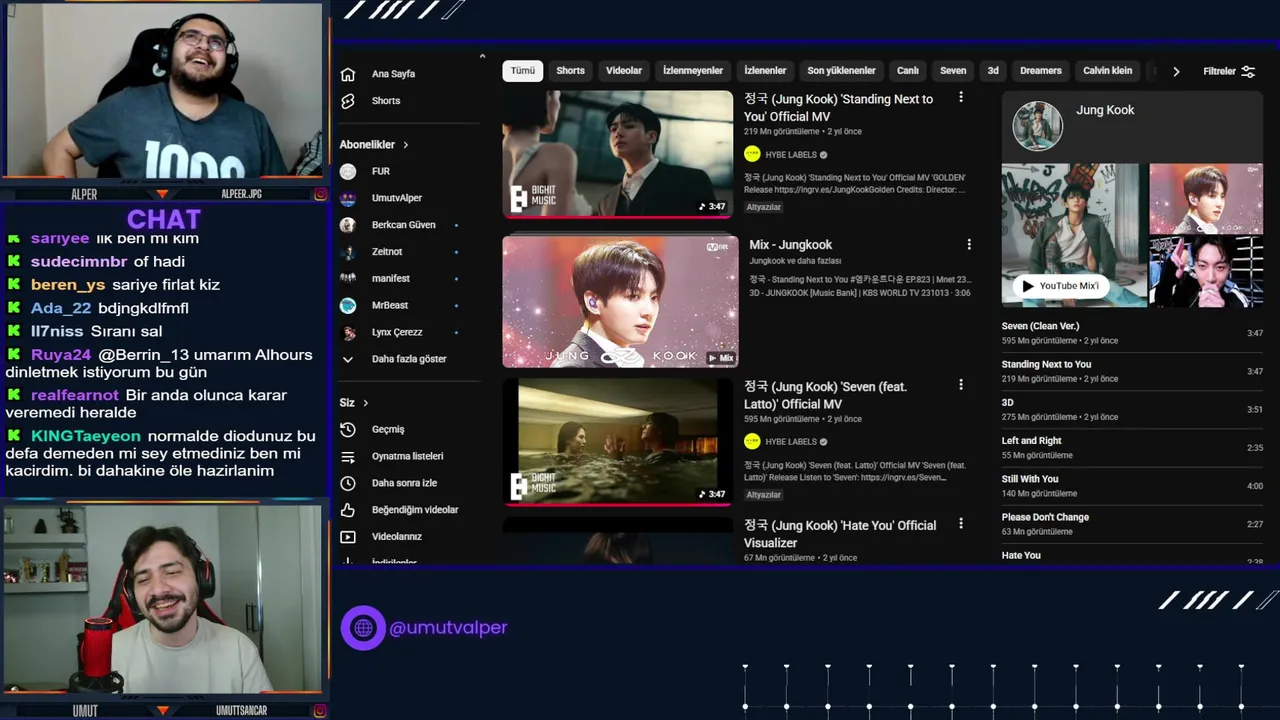Image resolution: width=1280 pixels, height=720 pixels.
Task: Play 3D track in song list
Action: [x=1132, y=409]
